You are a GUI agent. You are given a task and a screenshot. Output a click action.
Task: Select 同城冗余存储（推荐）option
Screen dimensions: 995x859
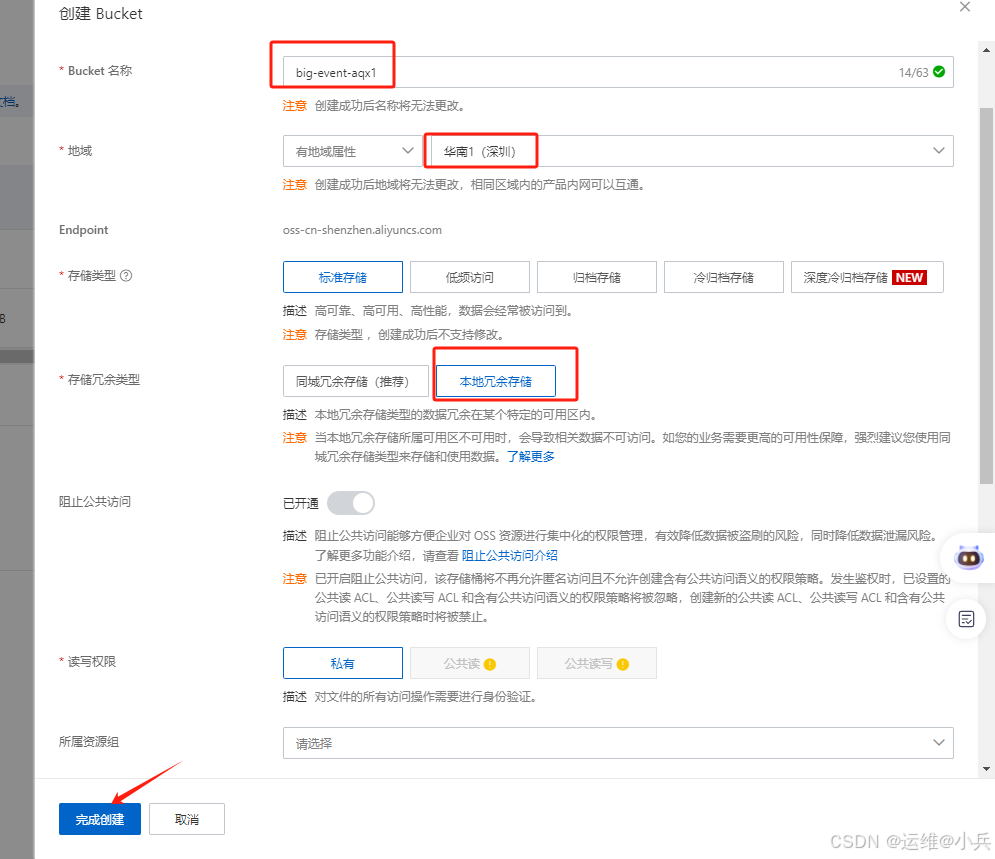tap(355, 381)
